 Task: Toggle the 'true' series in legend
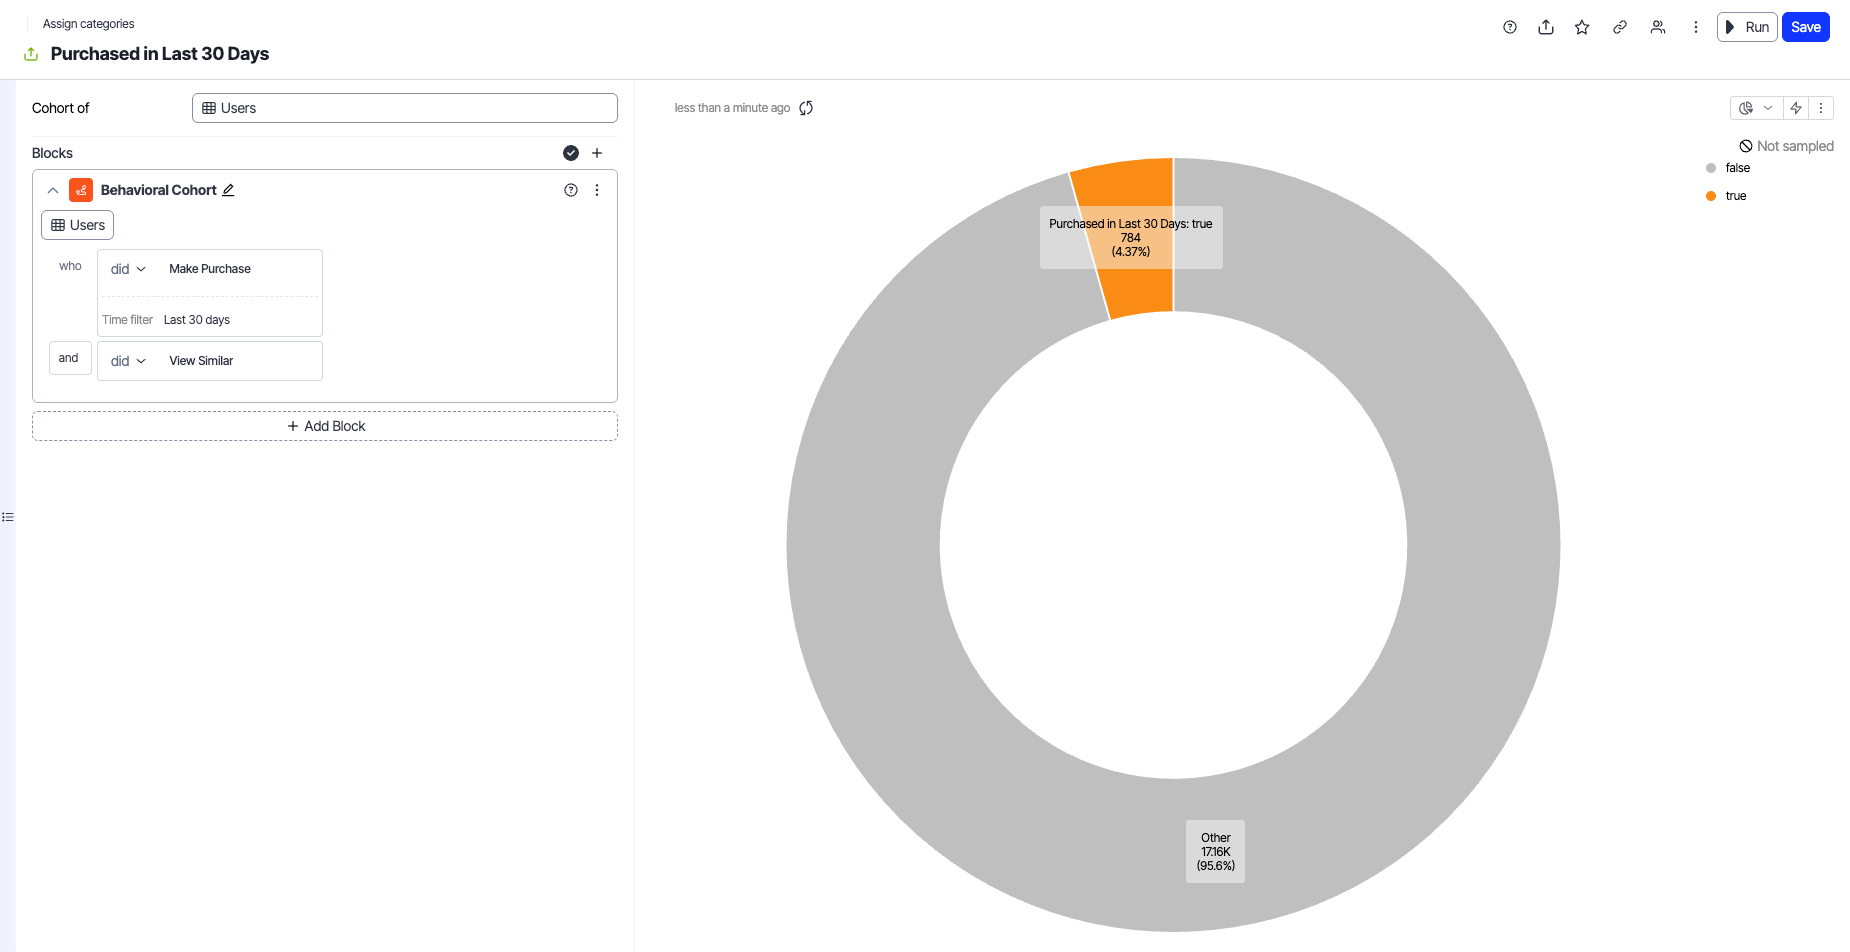tap(1735, 196)
